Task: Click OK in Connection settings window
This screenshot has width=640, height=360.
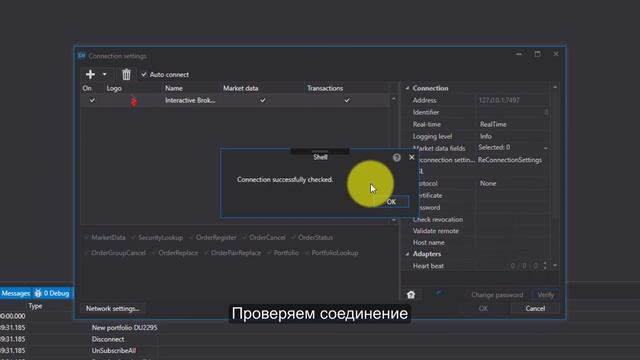Action: [x=483, y=309]
